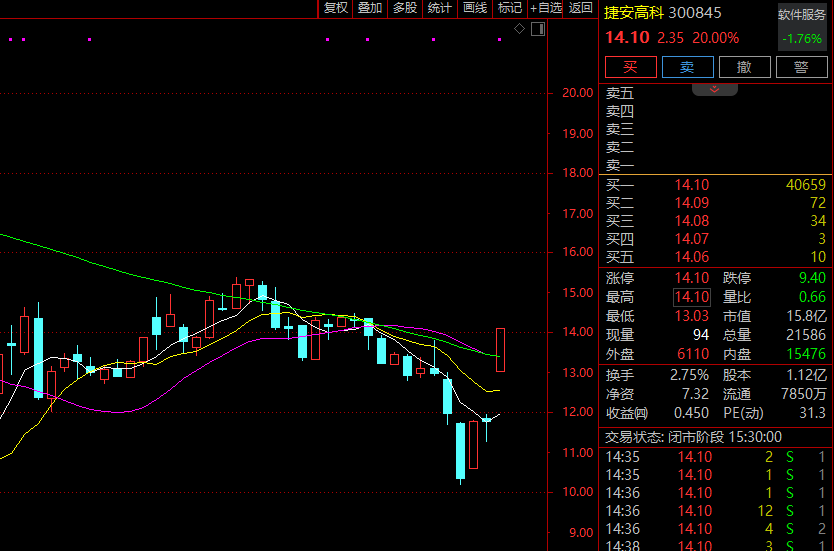The width and height of the screenshot is (834, 551).
Task: Click 返回 to go back
Action: 581,8
